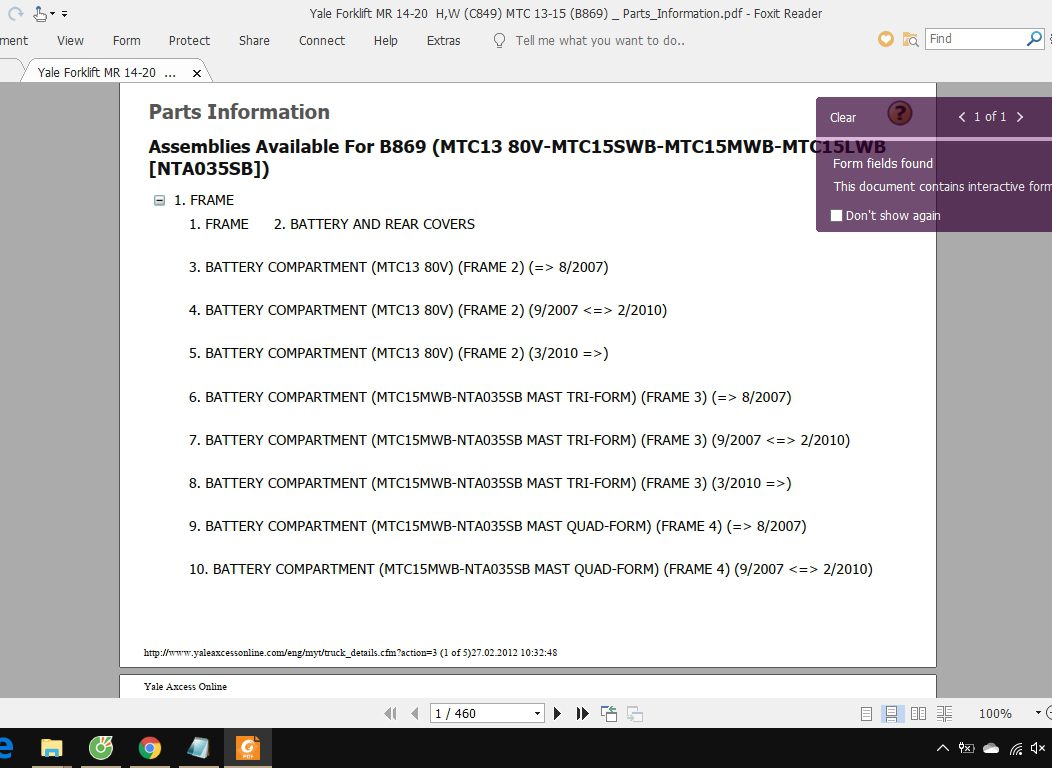Select the single page view icon

866,713
